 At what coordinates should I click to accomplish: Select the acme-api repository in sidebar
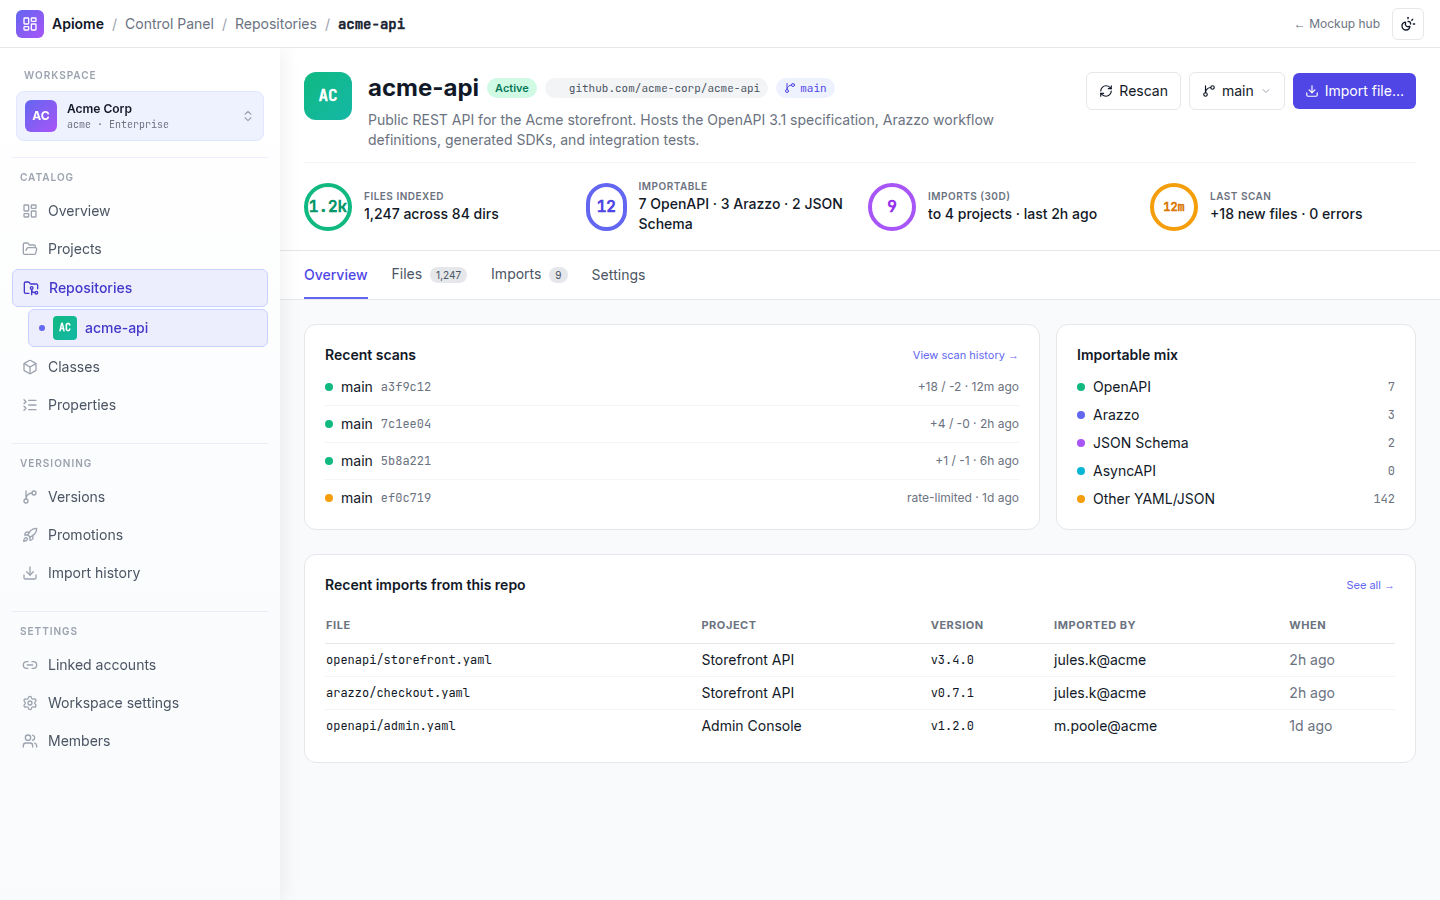click(148, 328)
